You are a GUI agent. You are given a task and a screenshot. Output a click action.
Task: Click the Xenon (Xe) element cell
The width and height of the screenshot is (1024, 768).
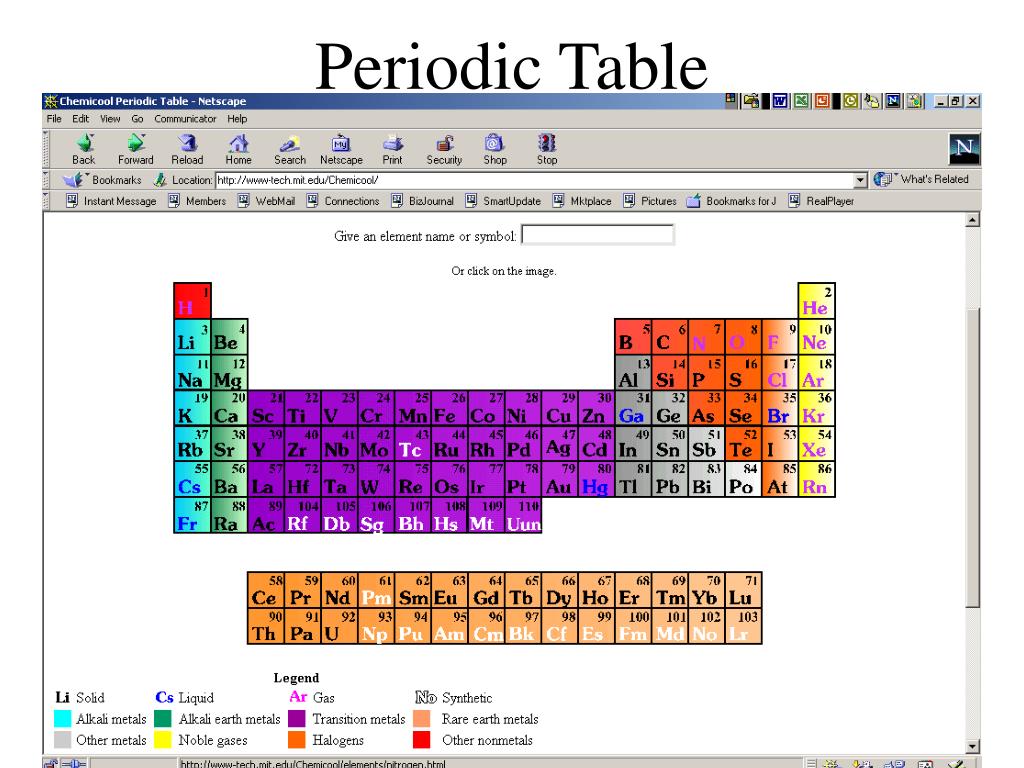click(816, 444)
